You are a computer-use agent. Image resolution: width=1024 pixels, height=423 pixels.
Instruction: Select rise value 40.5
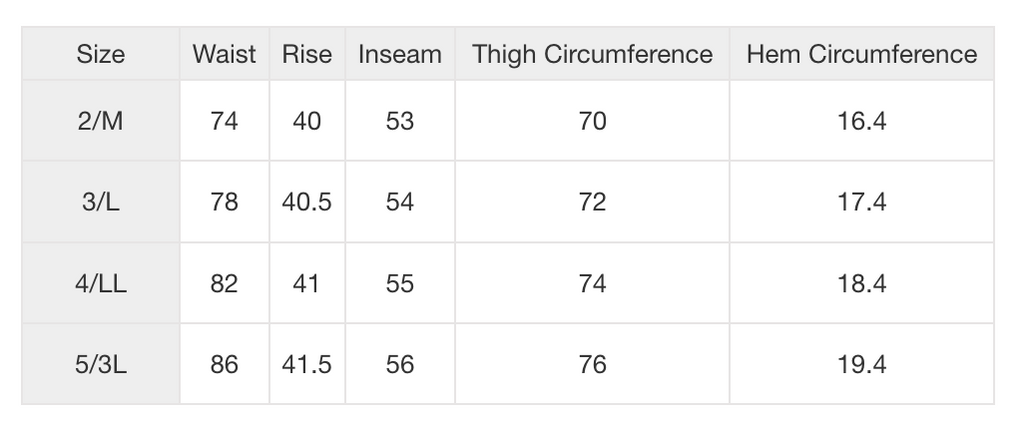coord(307,203)
